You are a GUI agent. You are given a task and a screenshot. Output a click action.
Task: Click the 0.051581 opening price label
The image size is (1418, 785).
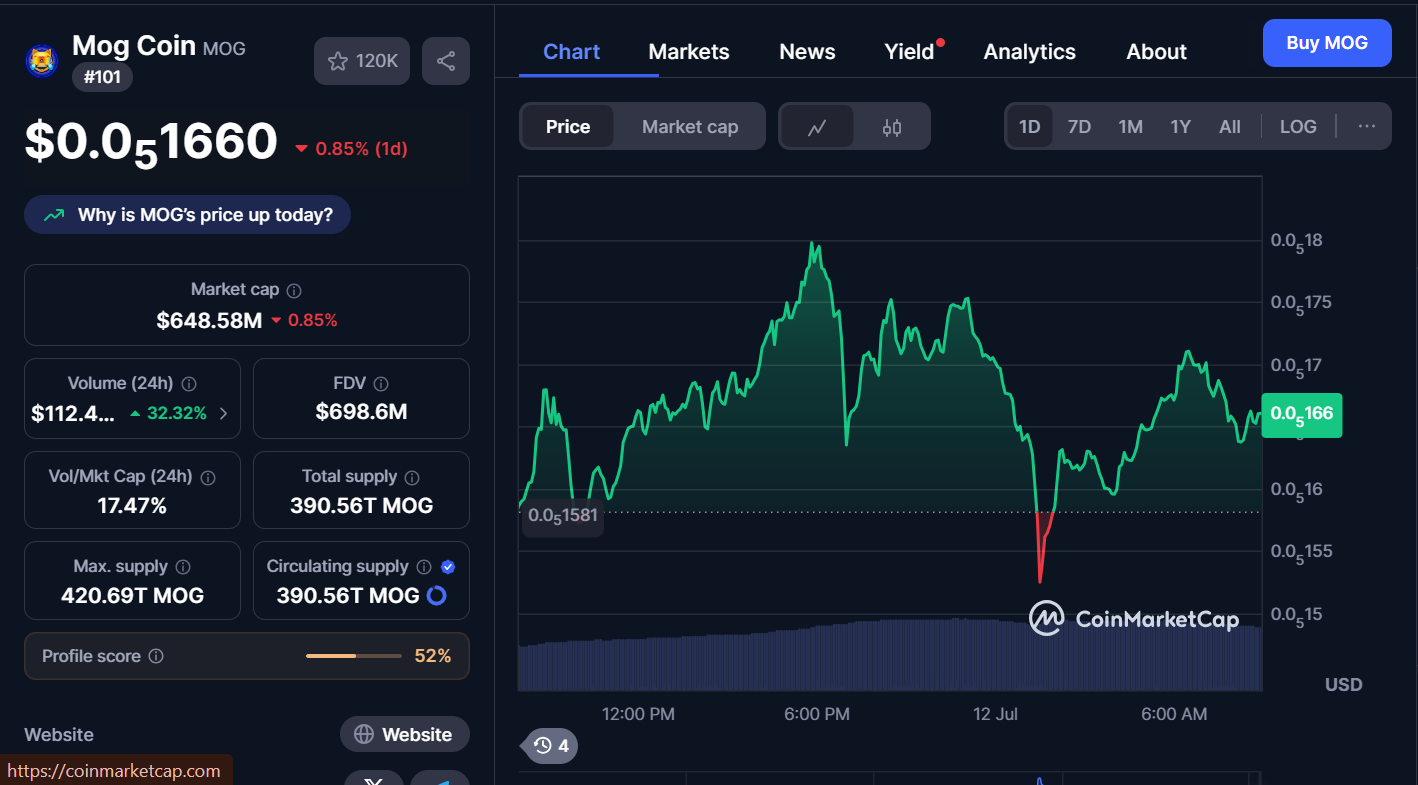tap(563, 516)
